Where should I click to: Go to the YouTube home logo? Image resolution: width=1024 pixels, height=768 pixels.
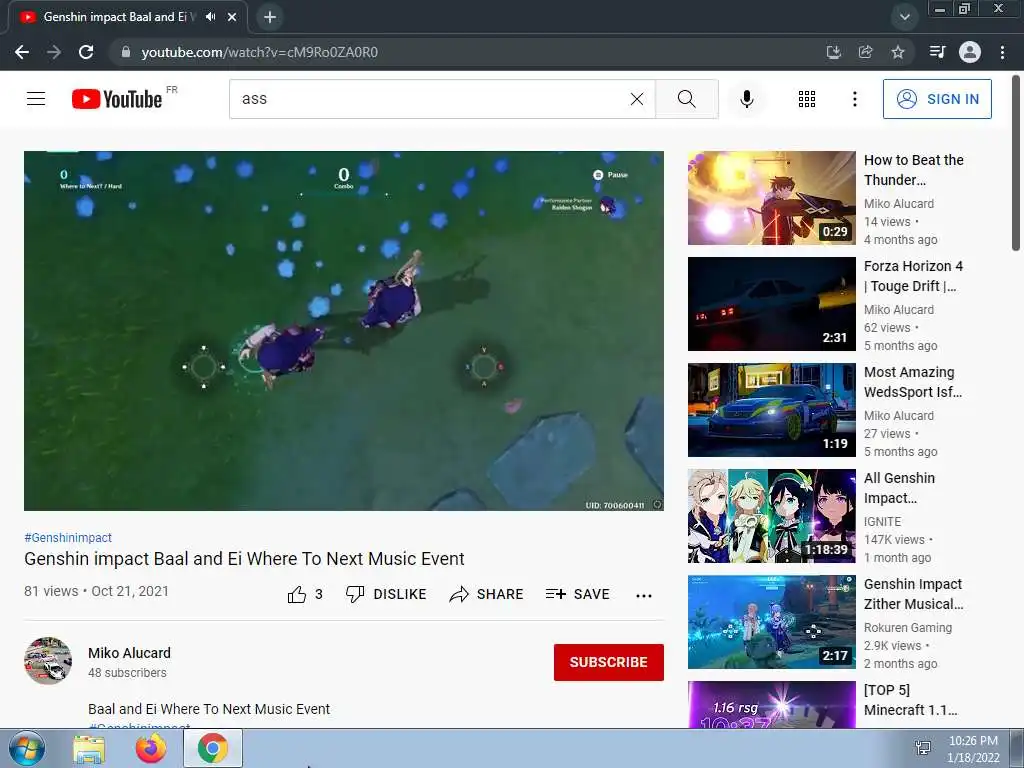pos(118,99)
